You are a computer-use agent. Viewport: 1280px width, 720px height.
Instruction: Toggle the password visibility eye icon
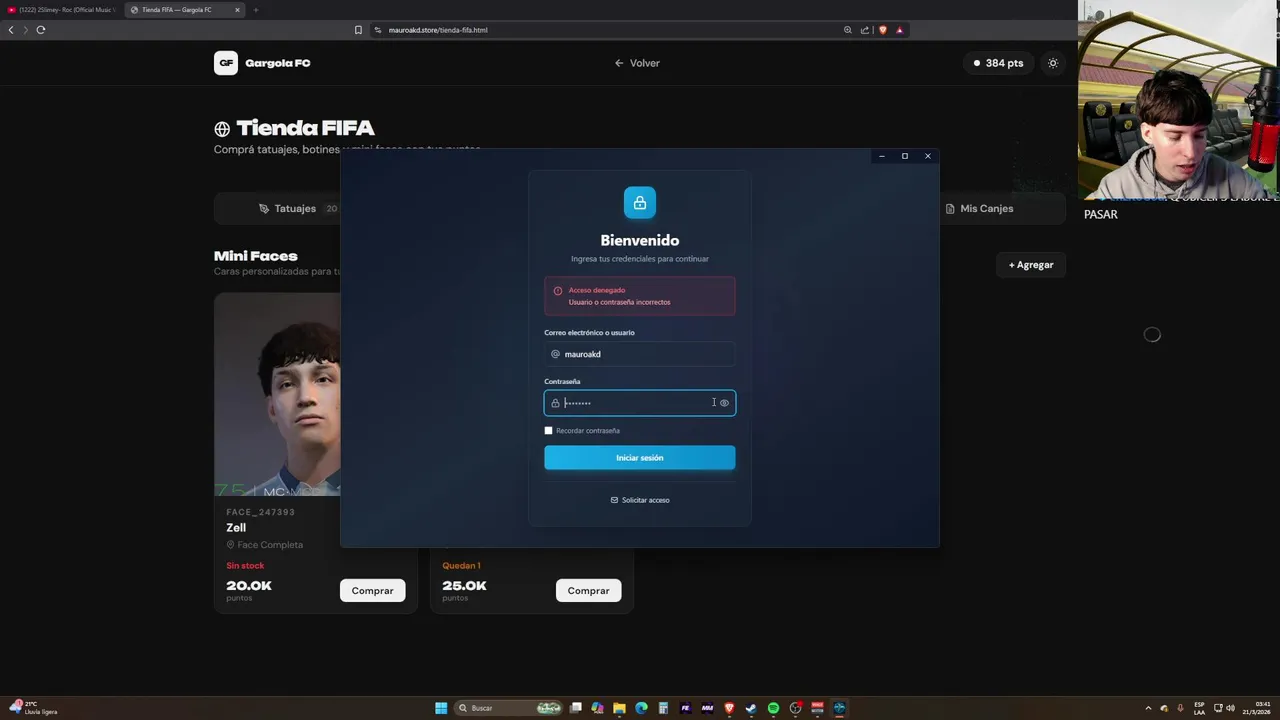tap(724, 403)
